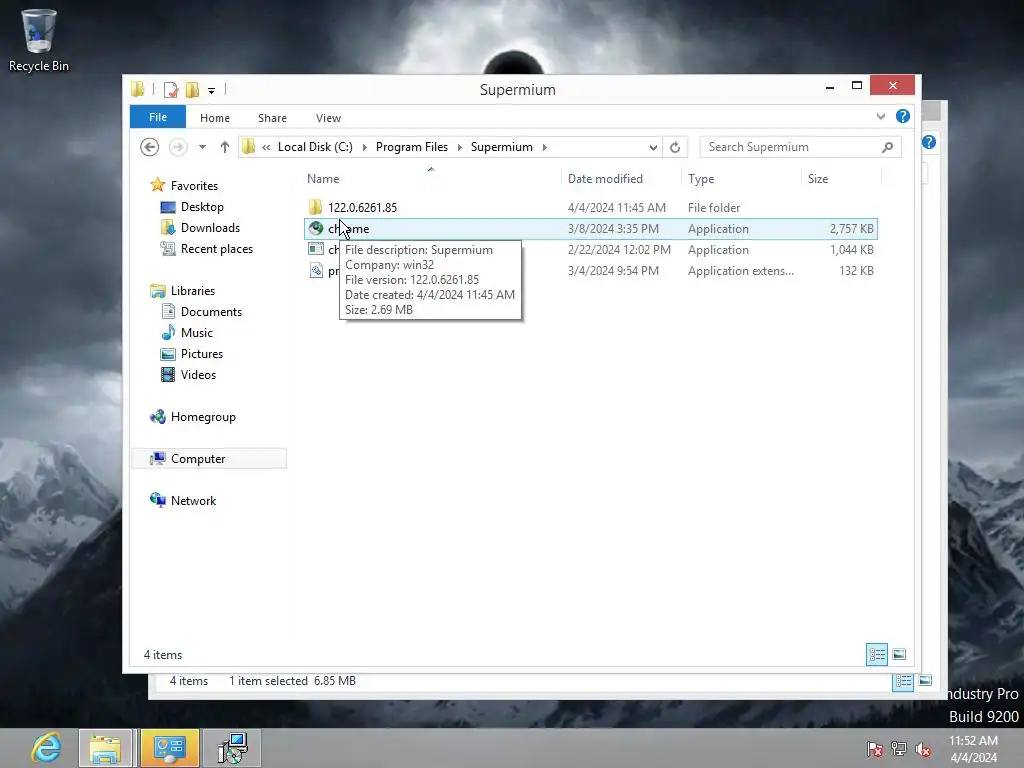Click the folder icon in the title bar
This screenshot has width=1024, height=768.
(x=137, y=89)
